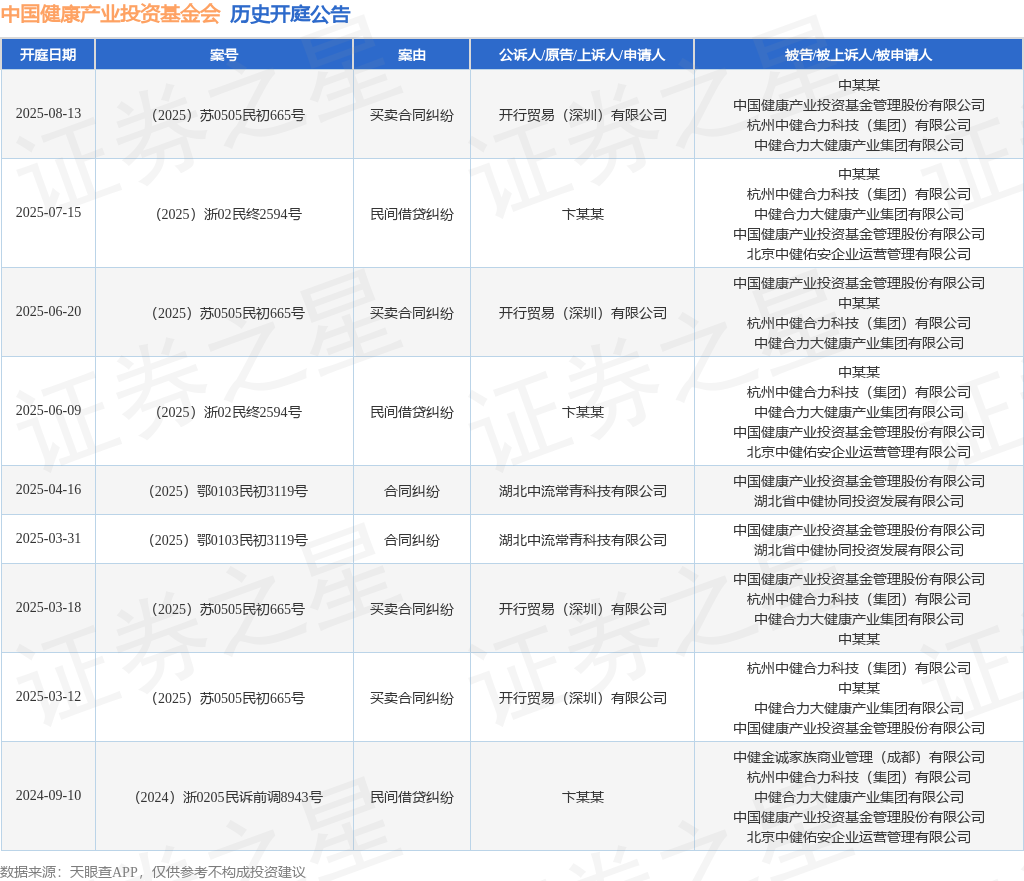Click 开行贸易（深圳）有限公司 in the 2025-08-13 row
The image size is (1024, 881).
(x=583, y=115)
